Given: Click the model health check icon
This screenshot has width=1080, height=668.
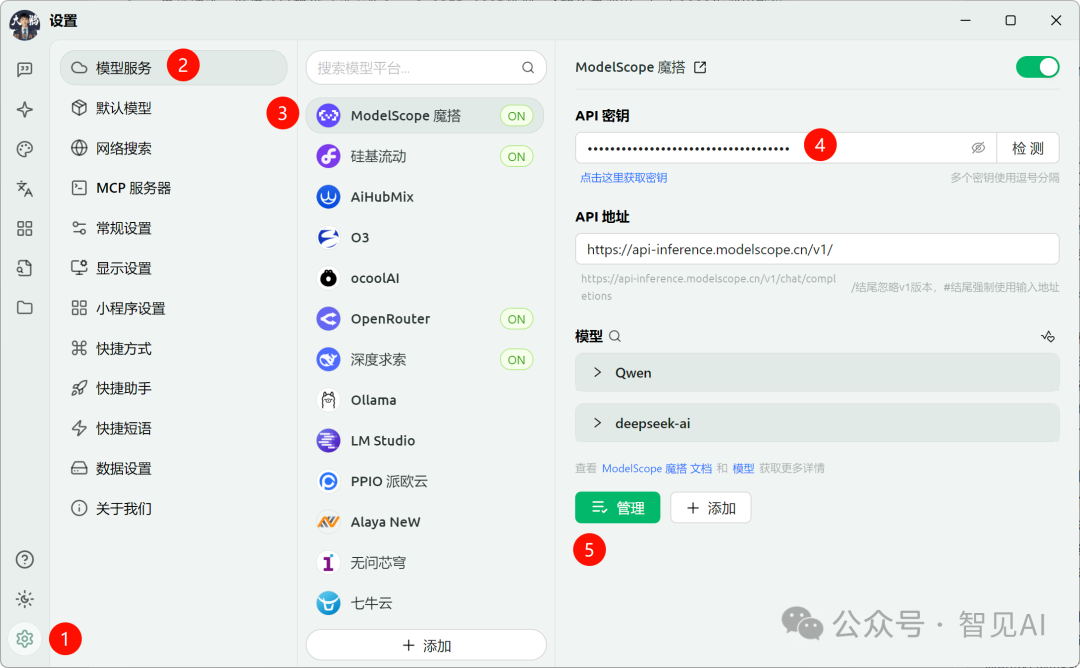Looking at the screenshot, I should click(1048, 336).
